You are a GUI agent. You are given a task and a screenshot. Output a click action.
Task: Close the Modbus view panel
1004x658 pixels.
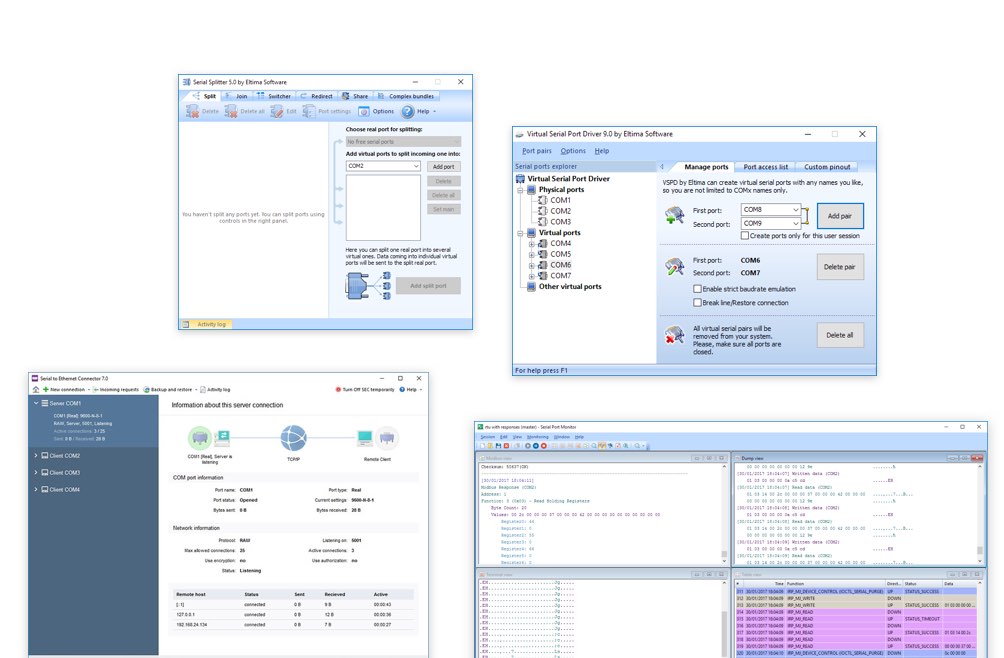coord(722,458)
